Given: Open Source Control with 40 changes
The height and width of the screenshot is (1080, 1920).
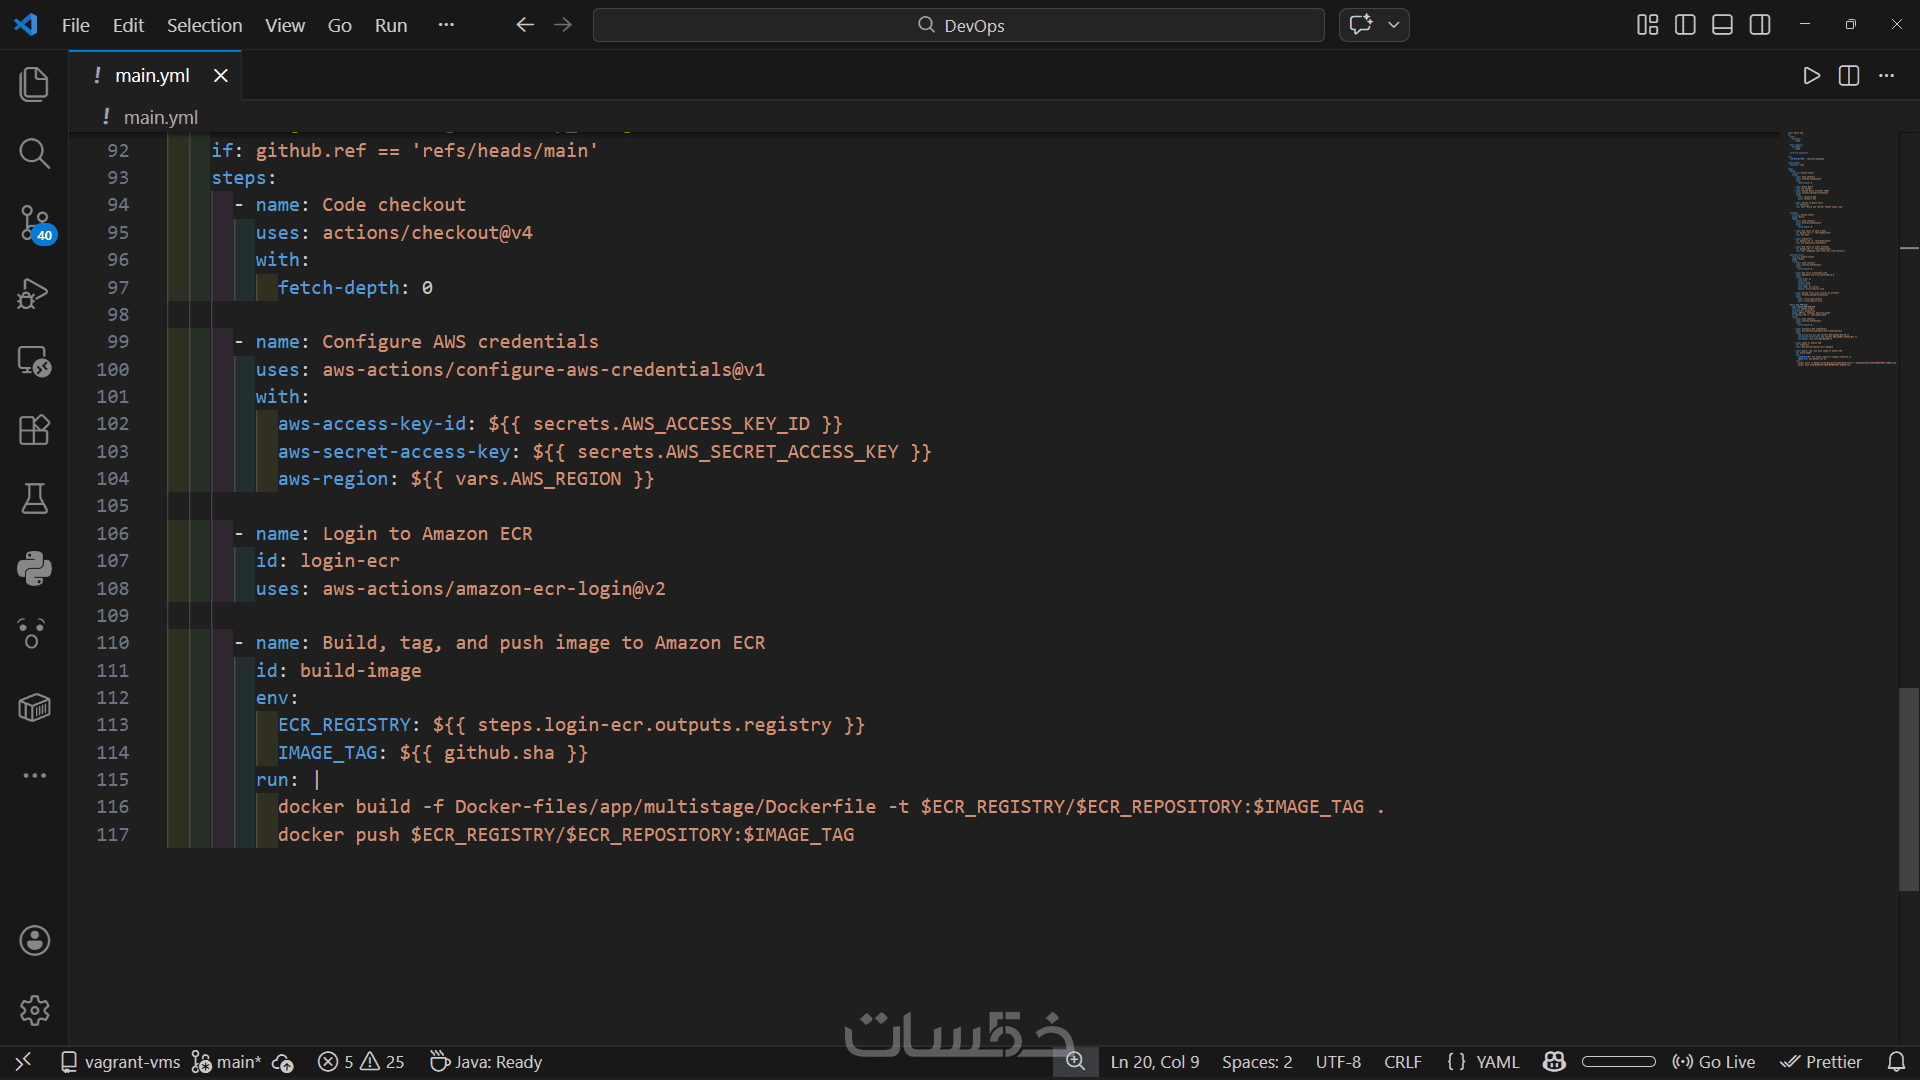Looking at the screenshot, I should (x=34, y=222).
